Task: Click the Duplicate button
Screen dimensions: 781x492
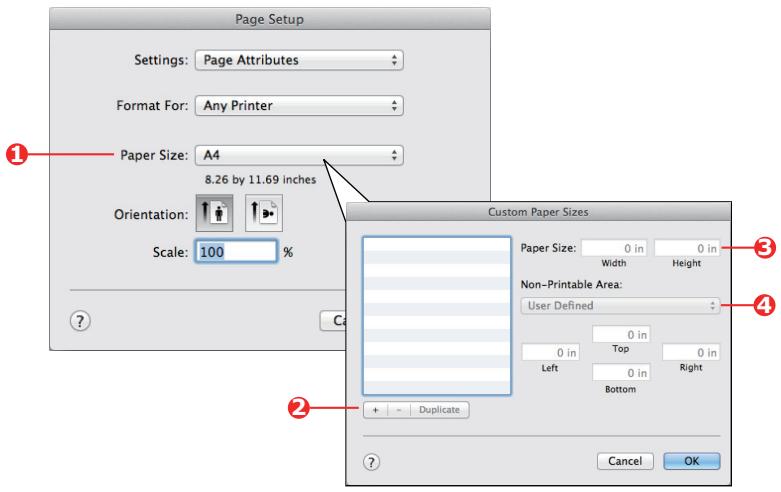Action: [x=439, y=410]
